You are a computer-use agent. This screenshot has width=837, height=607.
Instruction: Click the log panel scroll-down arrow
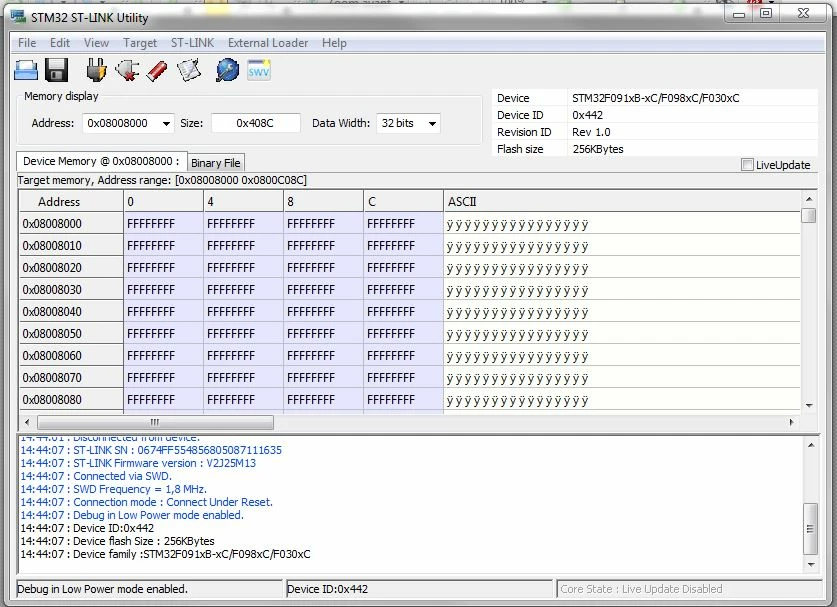pyautogui.click(x=811, y=565)
